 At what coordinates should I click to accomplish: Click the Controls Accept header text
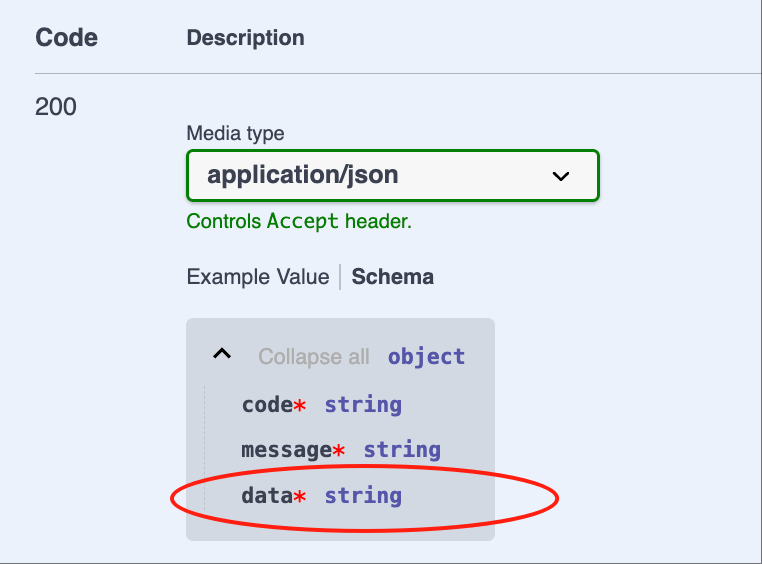coord(299,222)
